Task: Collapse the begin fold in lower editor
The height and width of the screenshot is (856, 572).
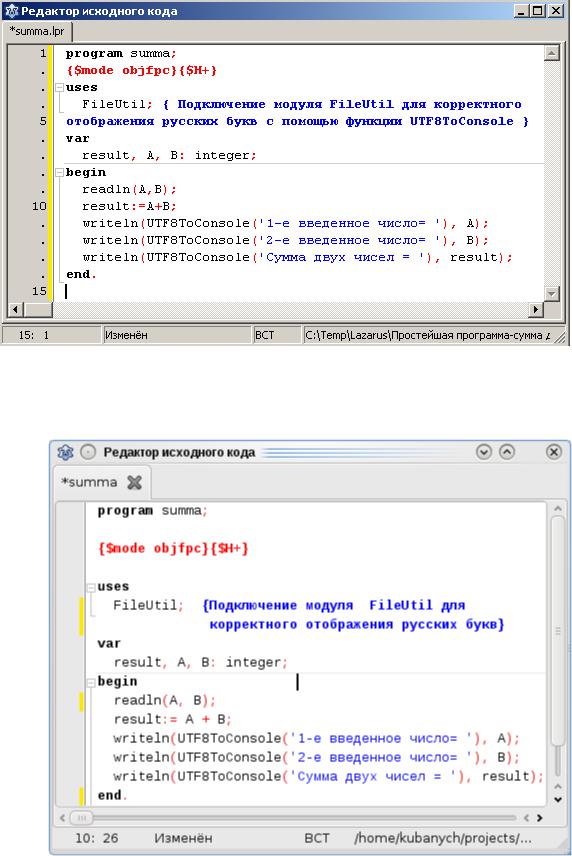Action: pos(91,682)
